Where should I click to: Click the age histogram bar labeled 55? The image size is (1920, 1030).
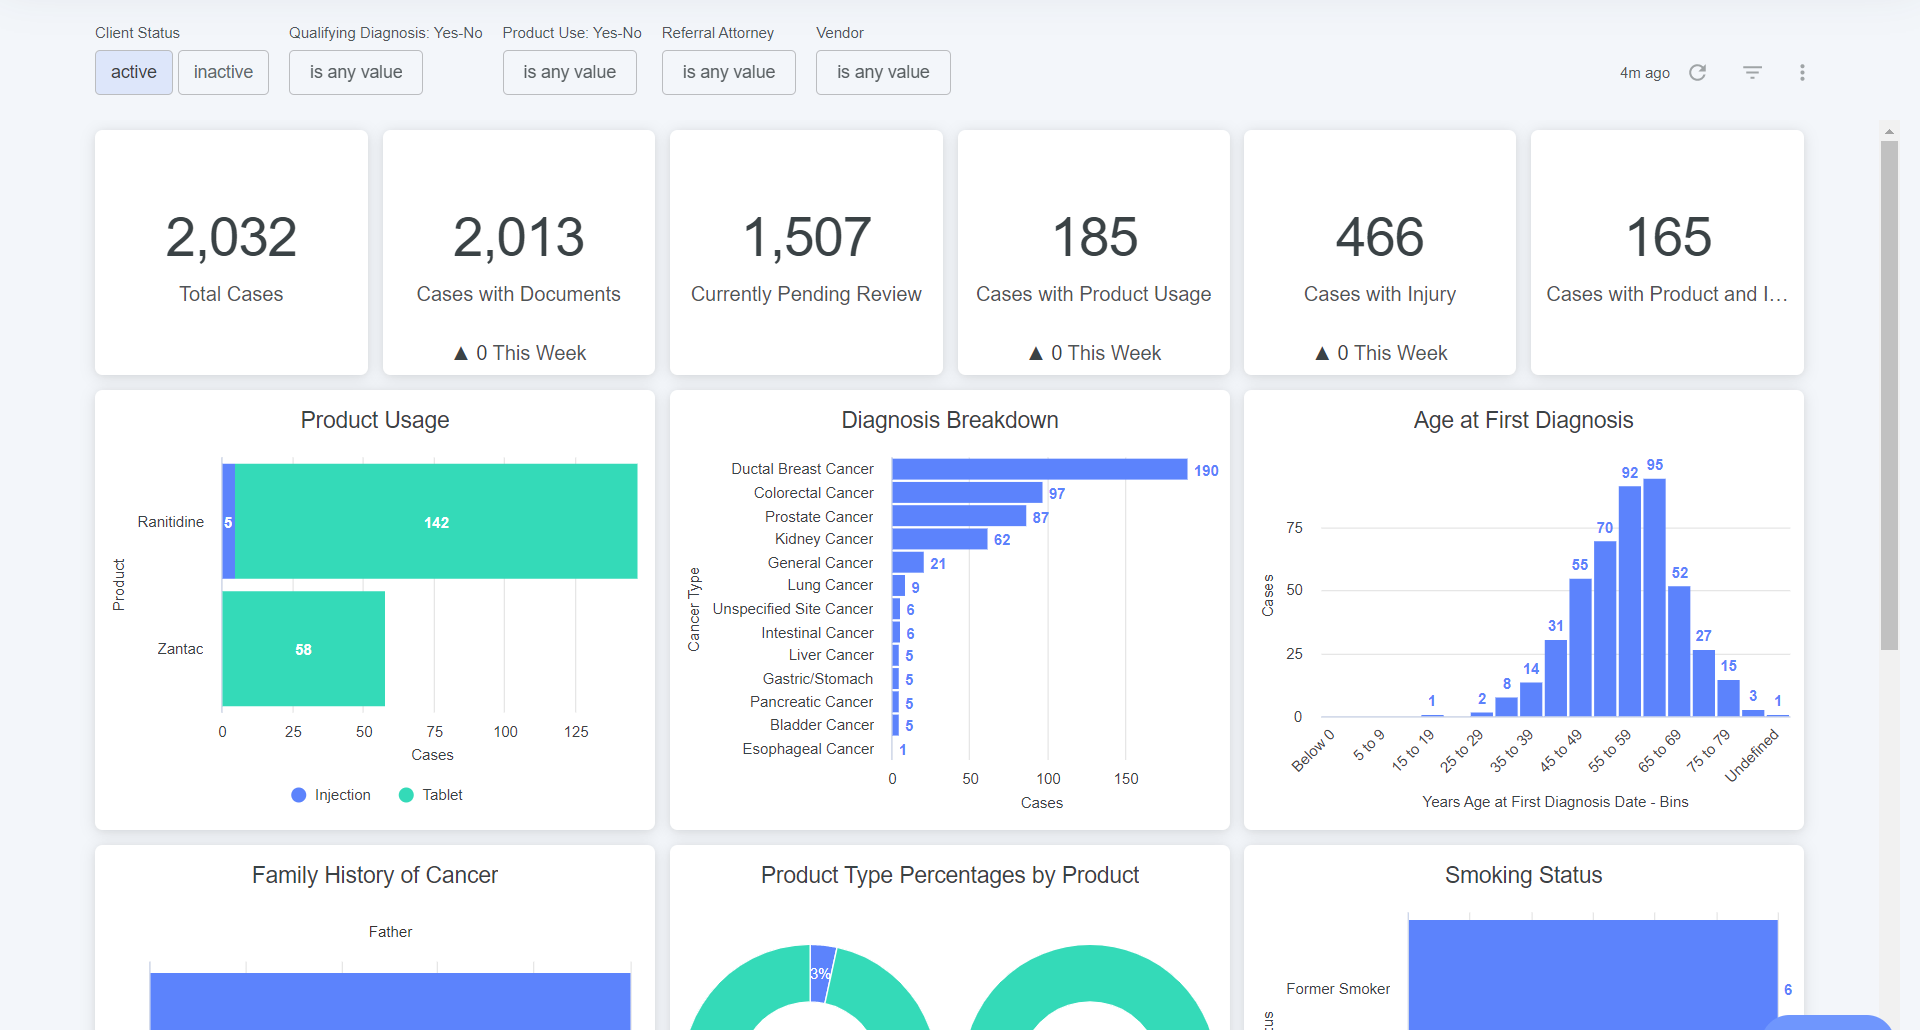(x=1580, y=647)
